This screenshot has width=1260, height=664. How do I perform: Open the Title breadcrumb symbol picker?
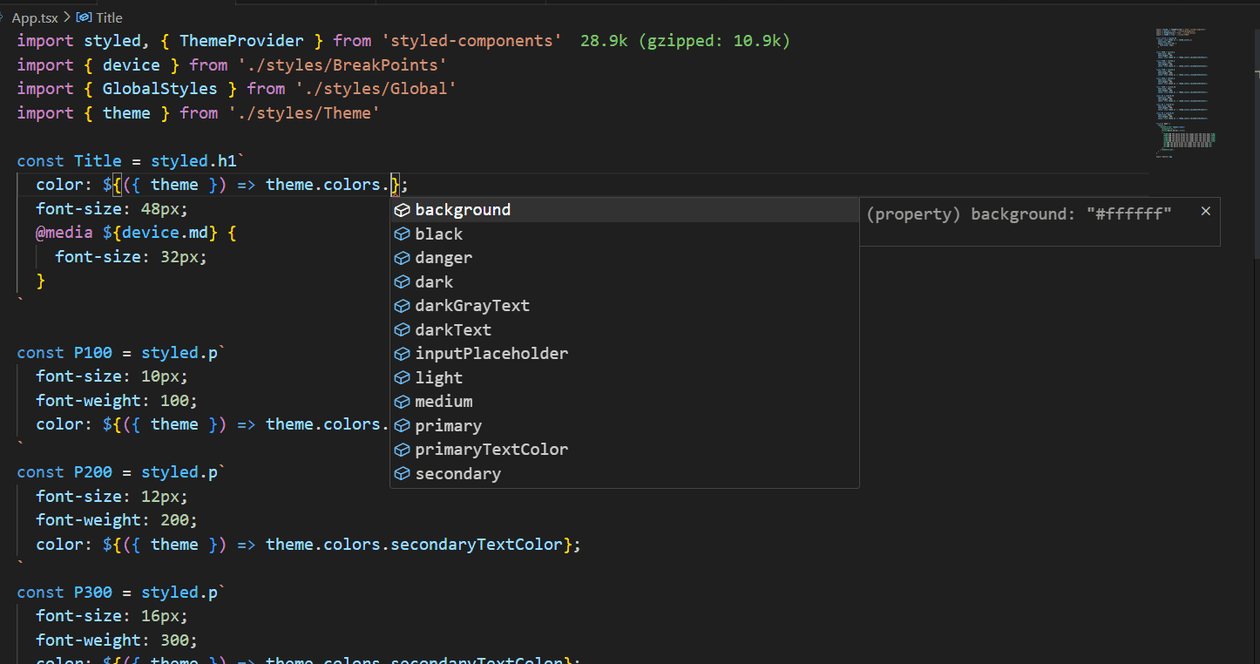click(x=109, y=18)
